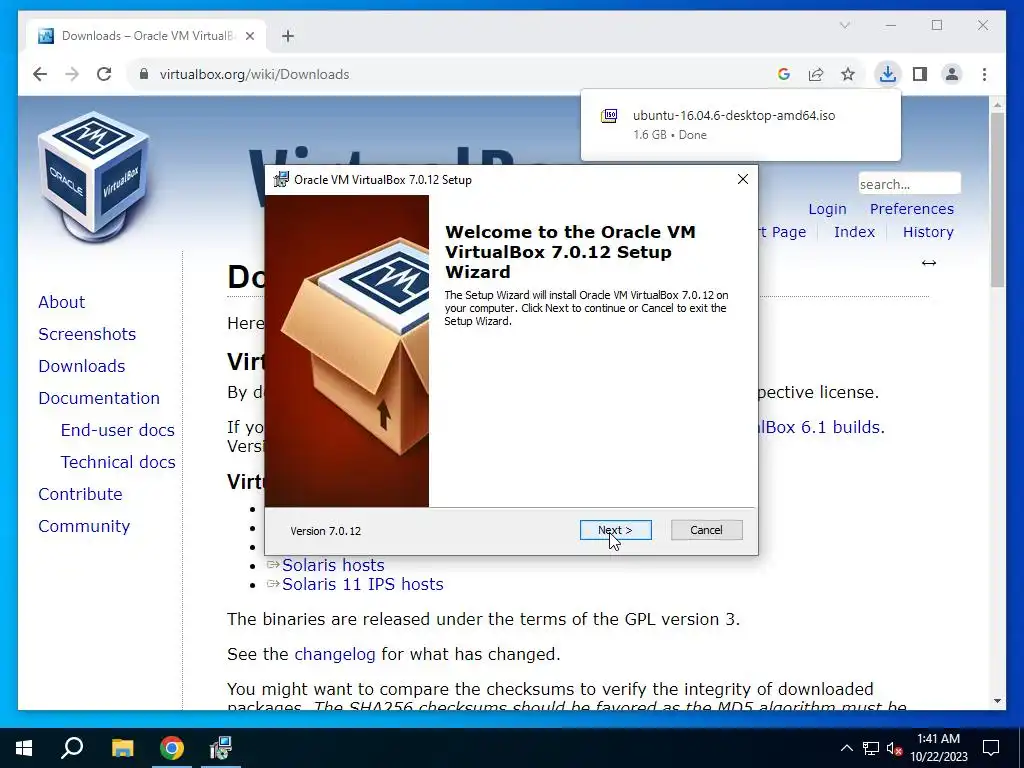The height and width of the screenshot is (768, 1024).
Task: Open the Solaris 11 IPS hosts link
Action: click(x=362, y=584)
